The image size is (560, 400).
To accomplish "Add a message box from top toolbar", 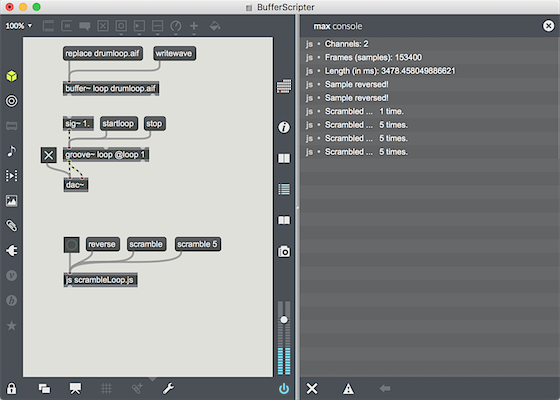I will pos(66,26).
